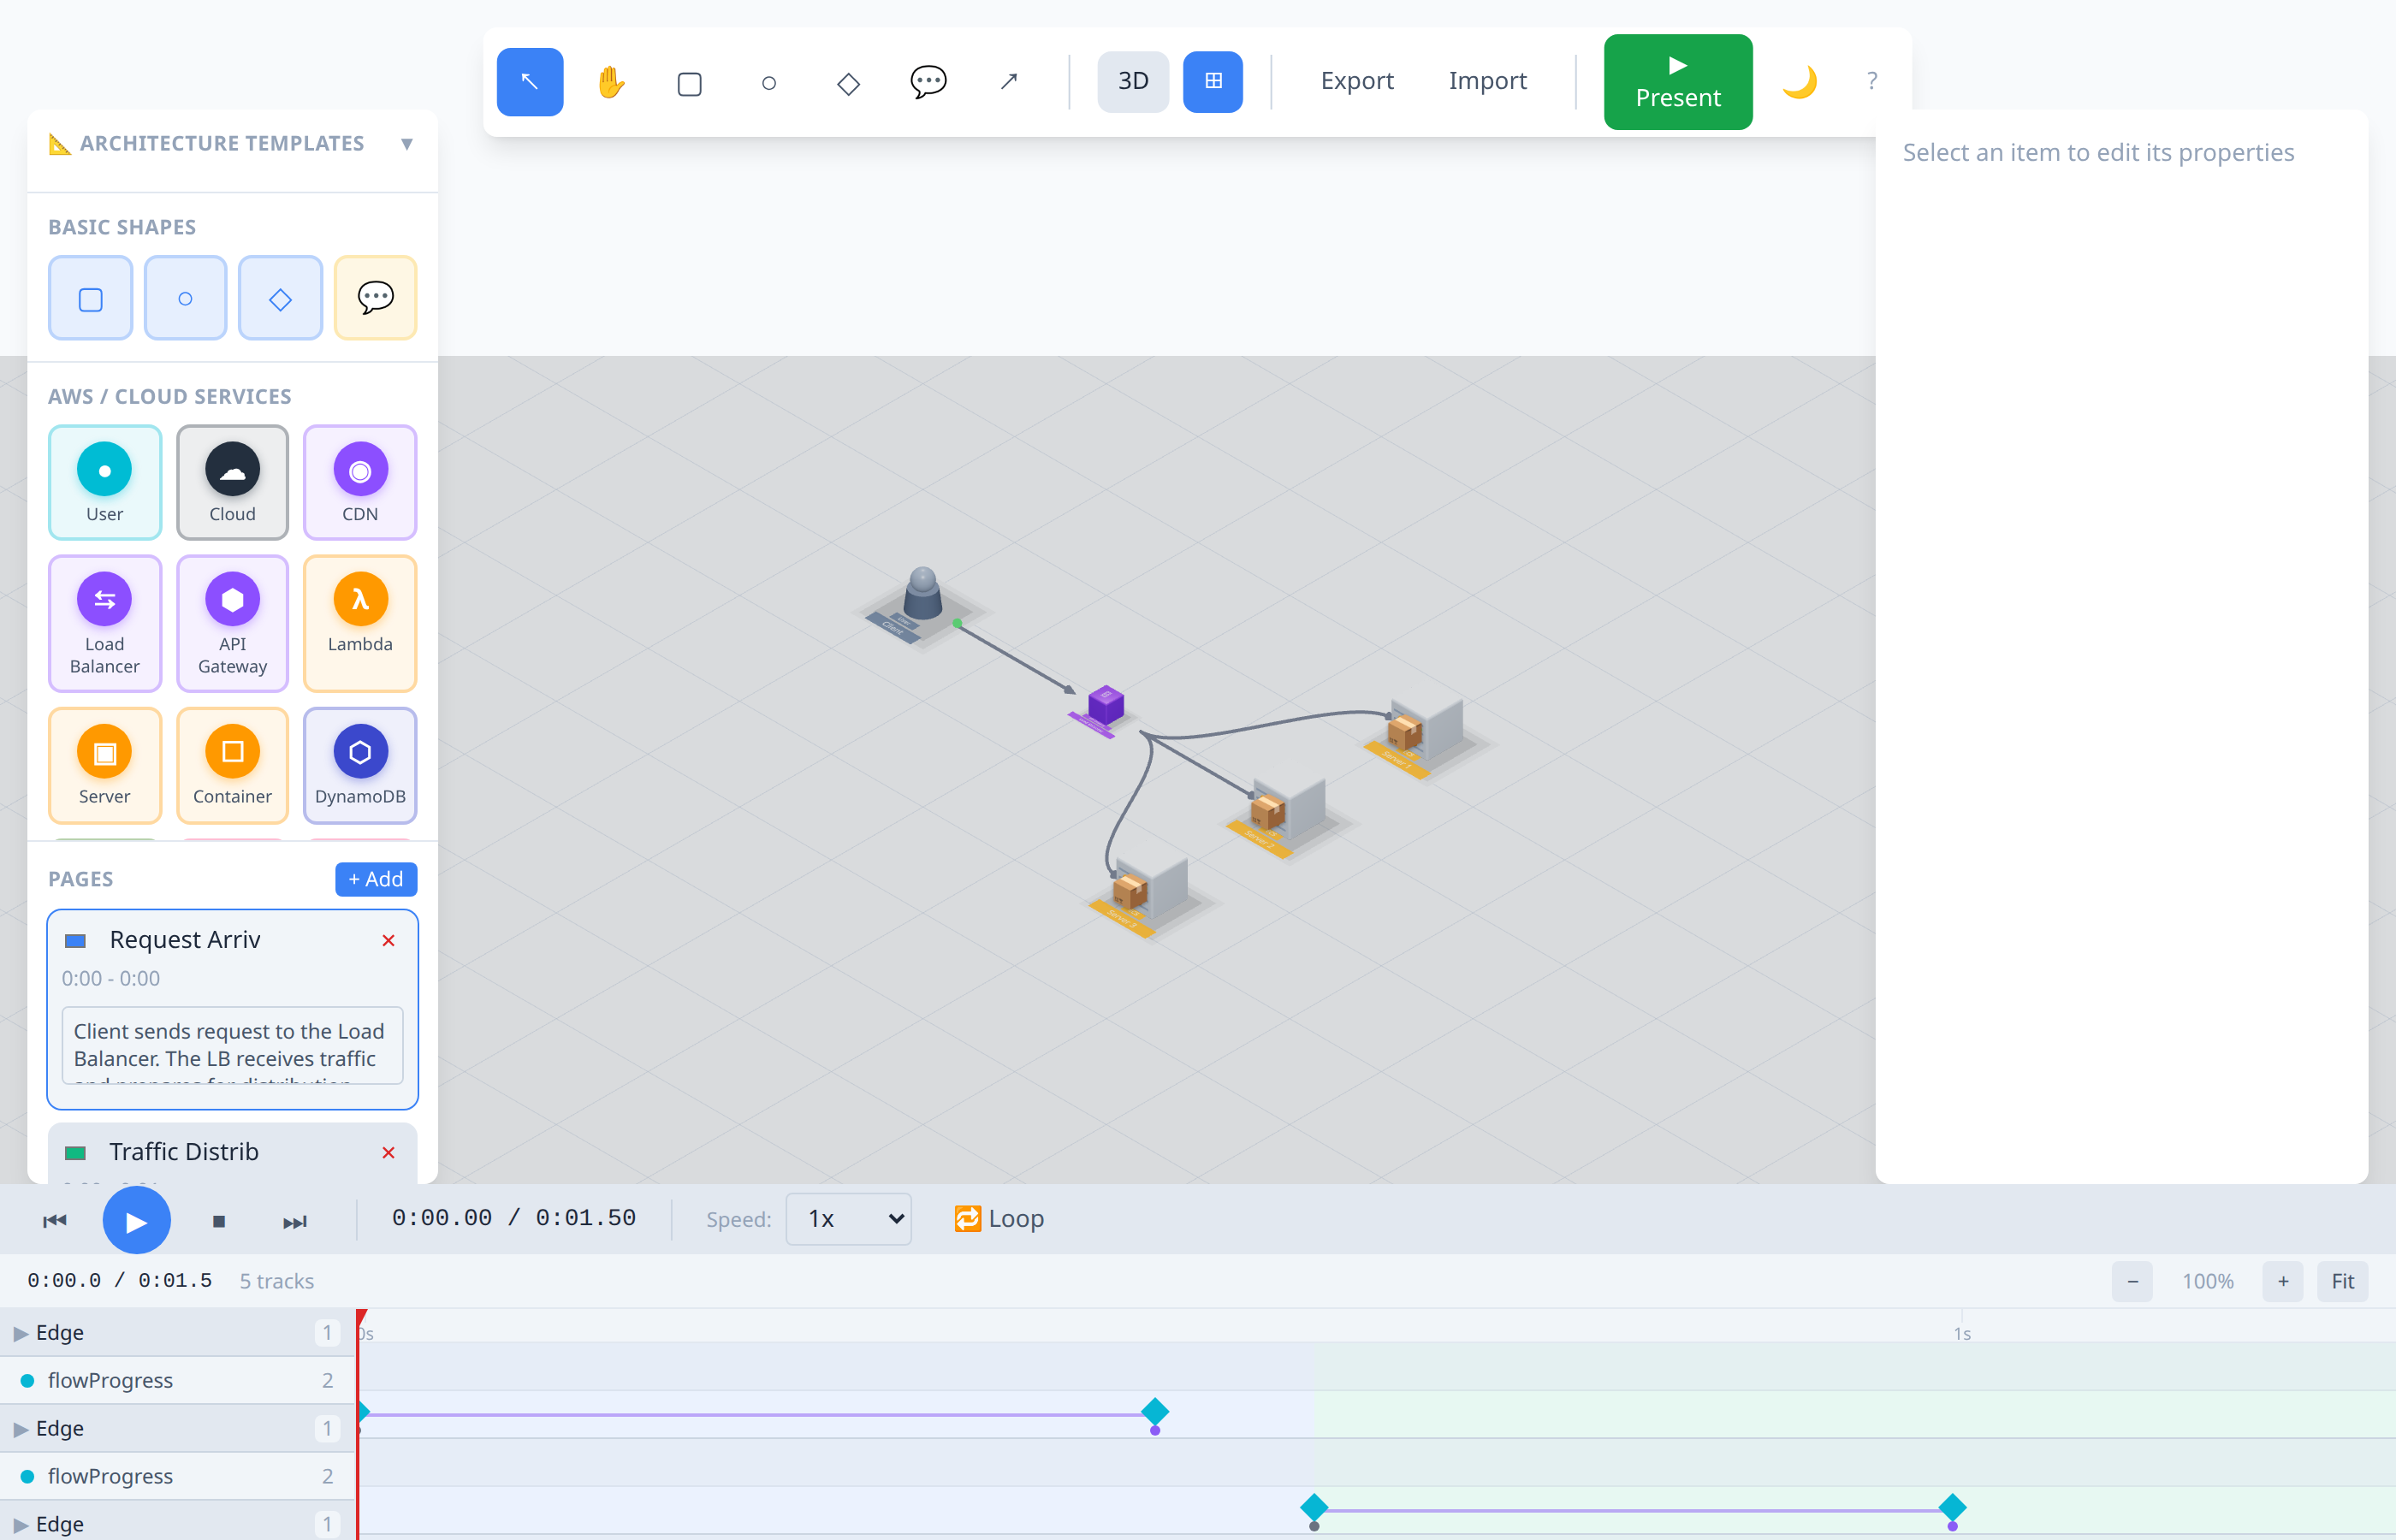Jump to previous keyframe

[55, 1220]
